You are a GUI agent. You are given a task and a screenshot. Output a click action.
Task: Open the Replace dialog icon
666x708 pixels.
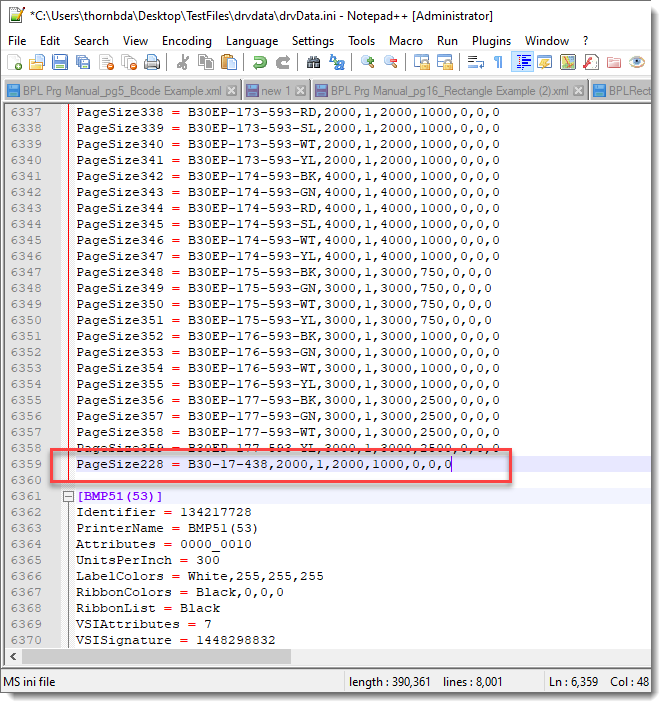[x=337, y=62]
